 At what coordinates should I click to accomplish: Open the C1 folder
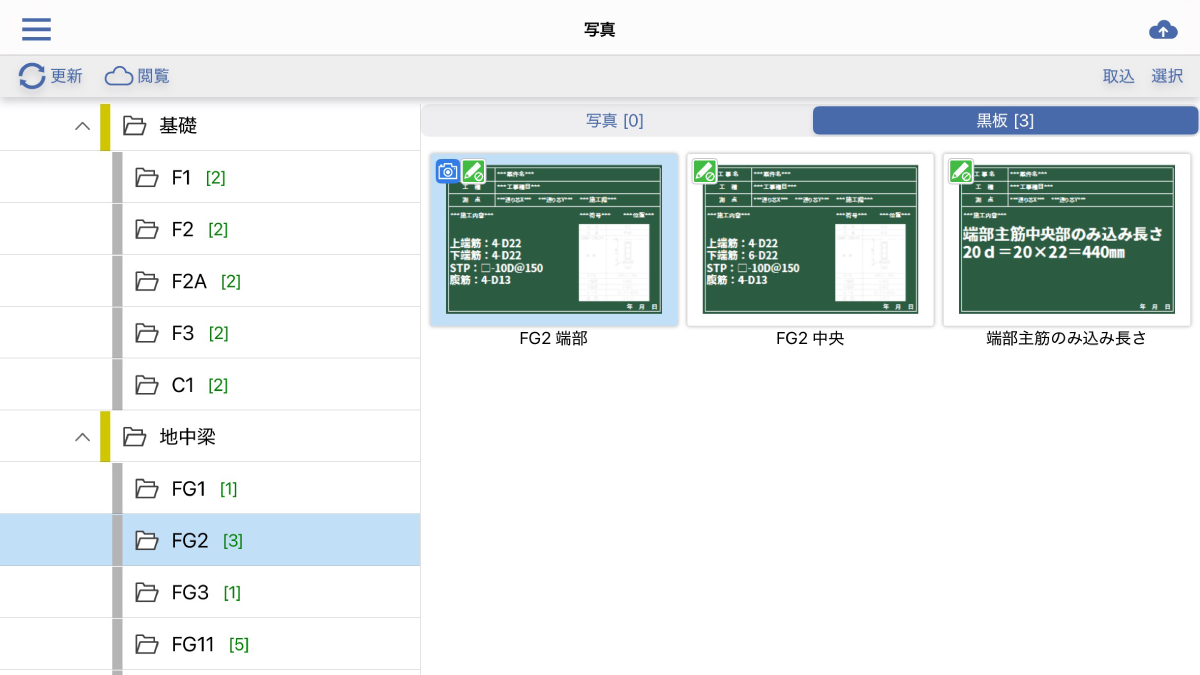click(x=182, y=385)
